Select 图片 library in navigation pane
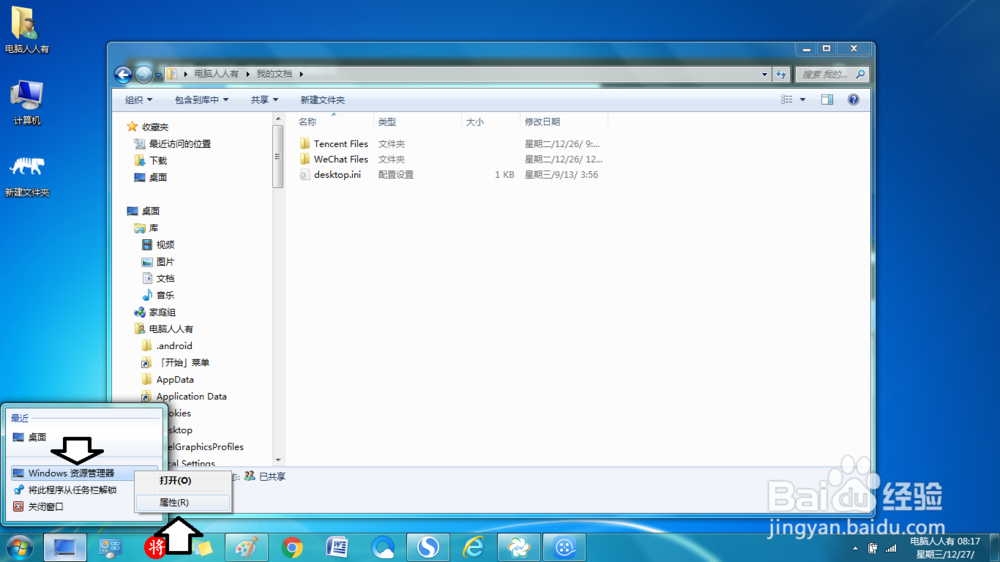The width and height of the screenshot is (1000, 562). point(165,262)
